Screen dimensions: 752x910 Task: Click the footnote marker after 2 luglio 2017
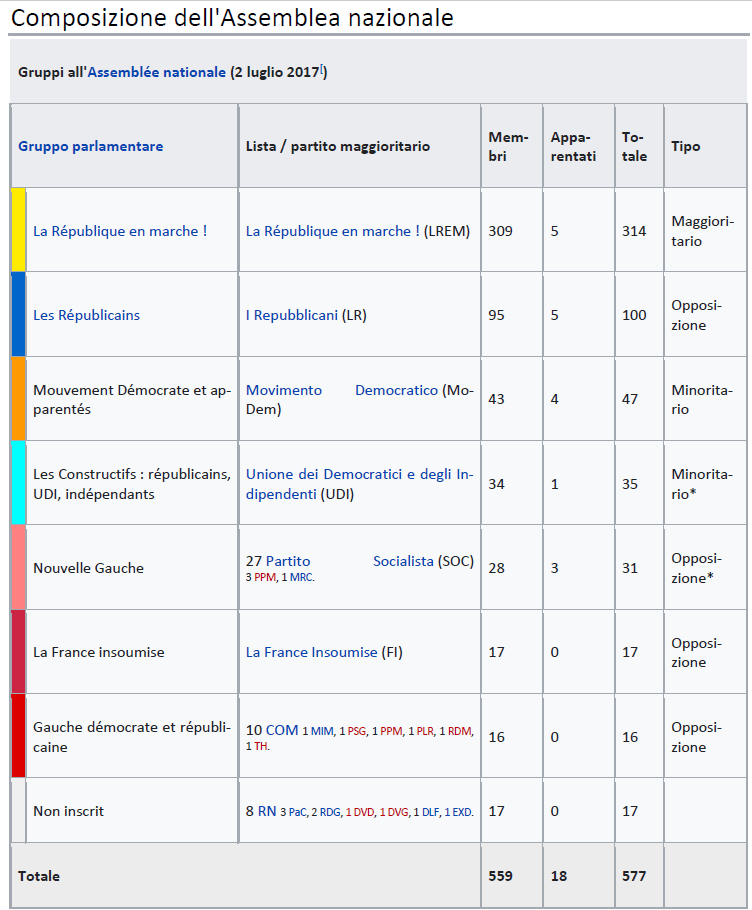(322, 68)
